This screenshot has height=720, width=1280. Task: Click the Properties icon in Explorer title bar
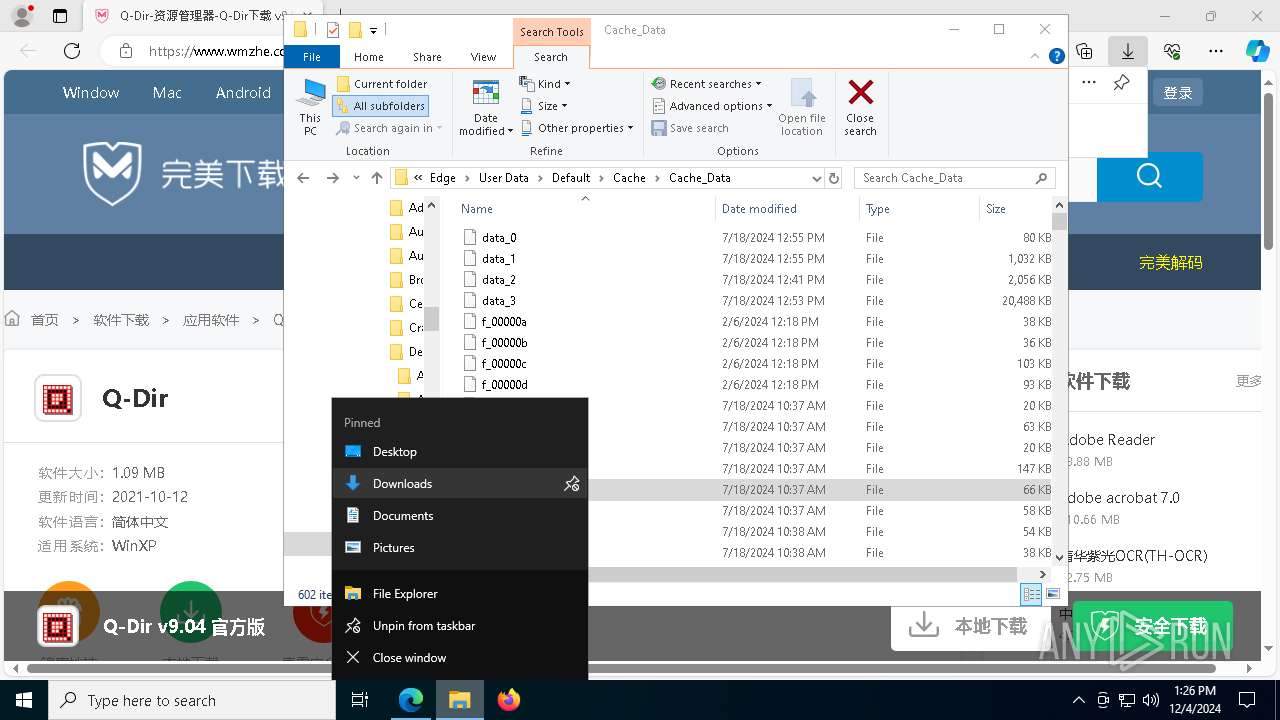333,30
